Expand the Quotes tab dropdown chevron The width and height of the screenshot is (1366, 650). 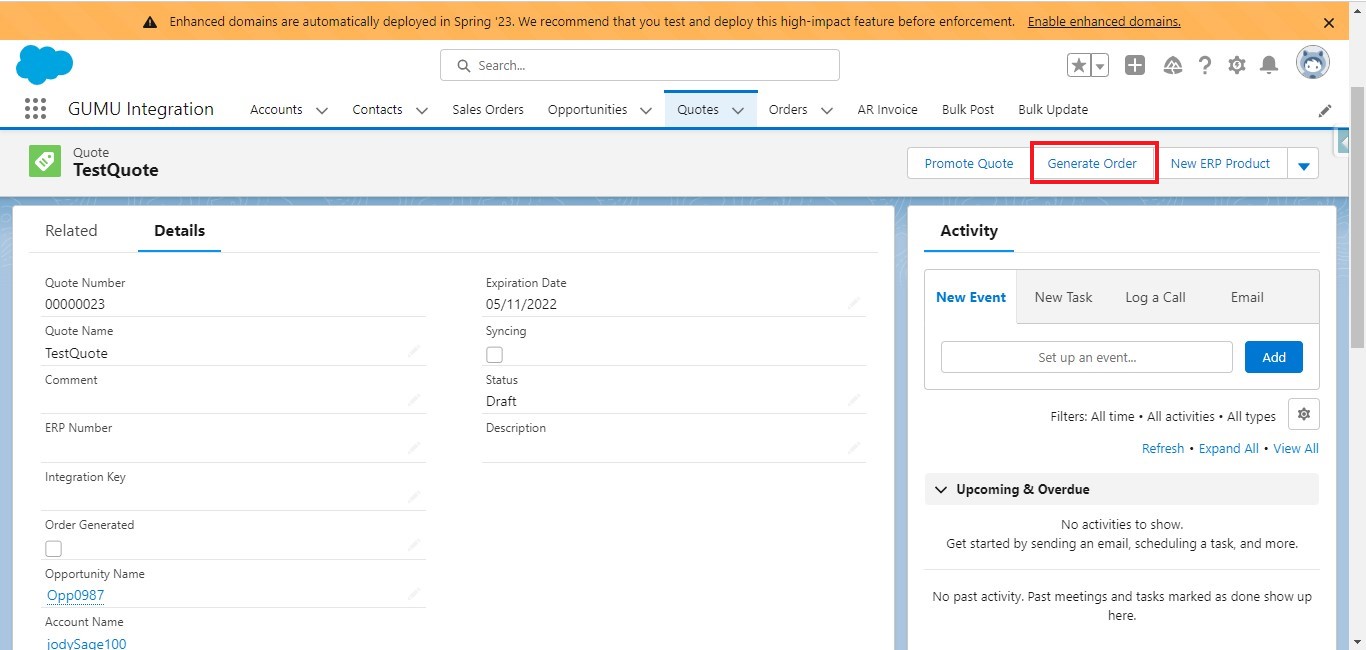pos(738,110)
